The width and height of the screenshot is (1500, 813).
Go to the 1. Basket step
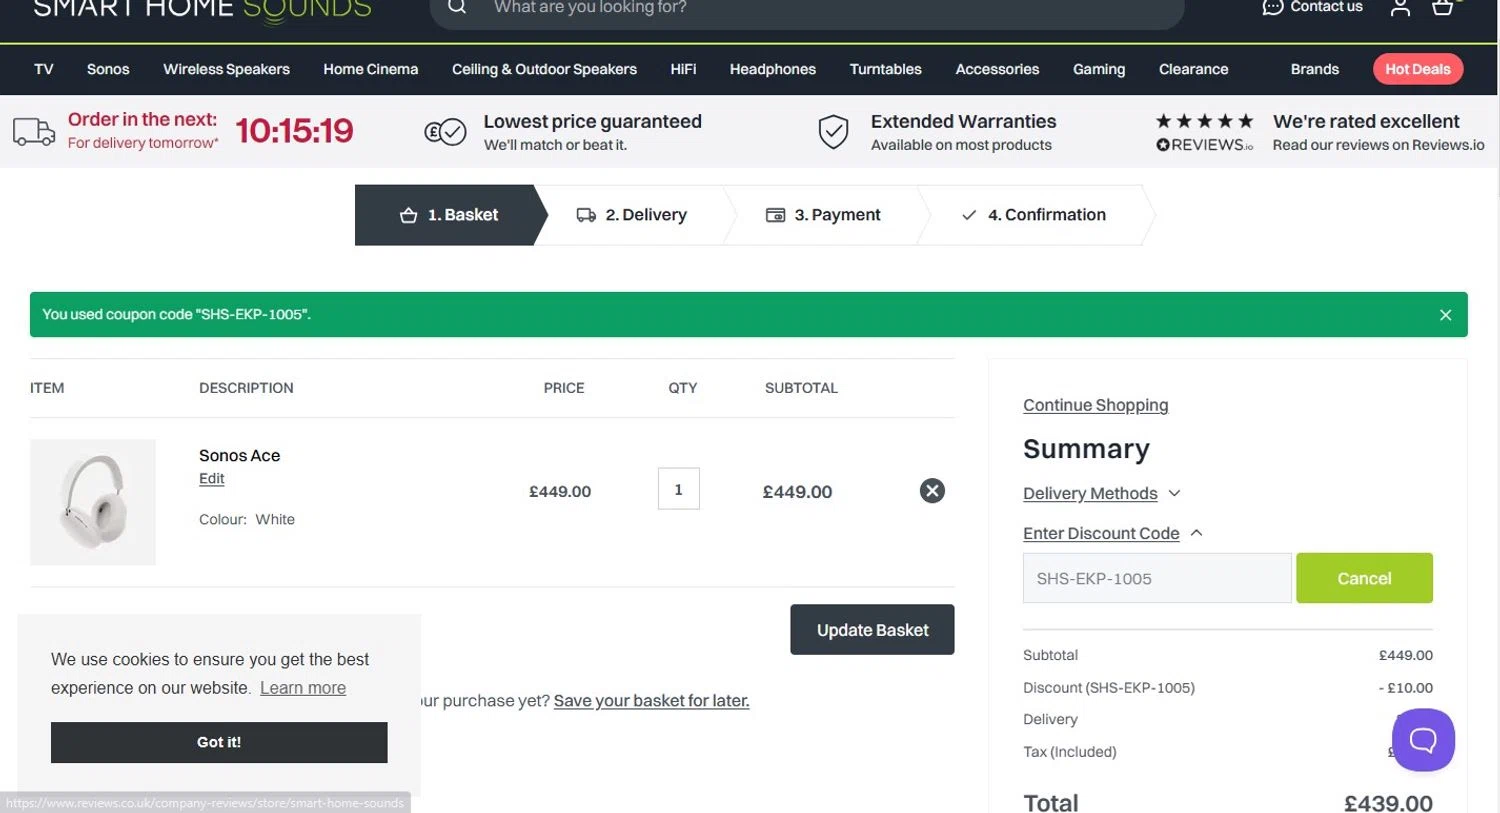(449, 215)
